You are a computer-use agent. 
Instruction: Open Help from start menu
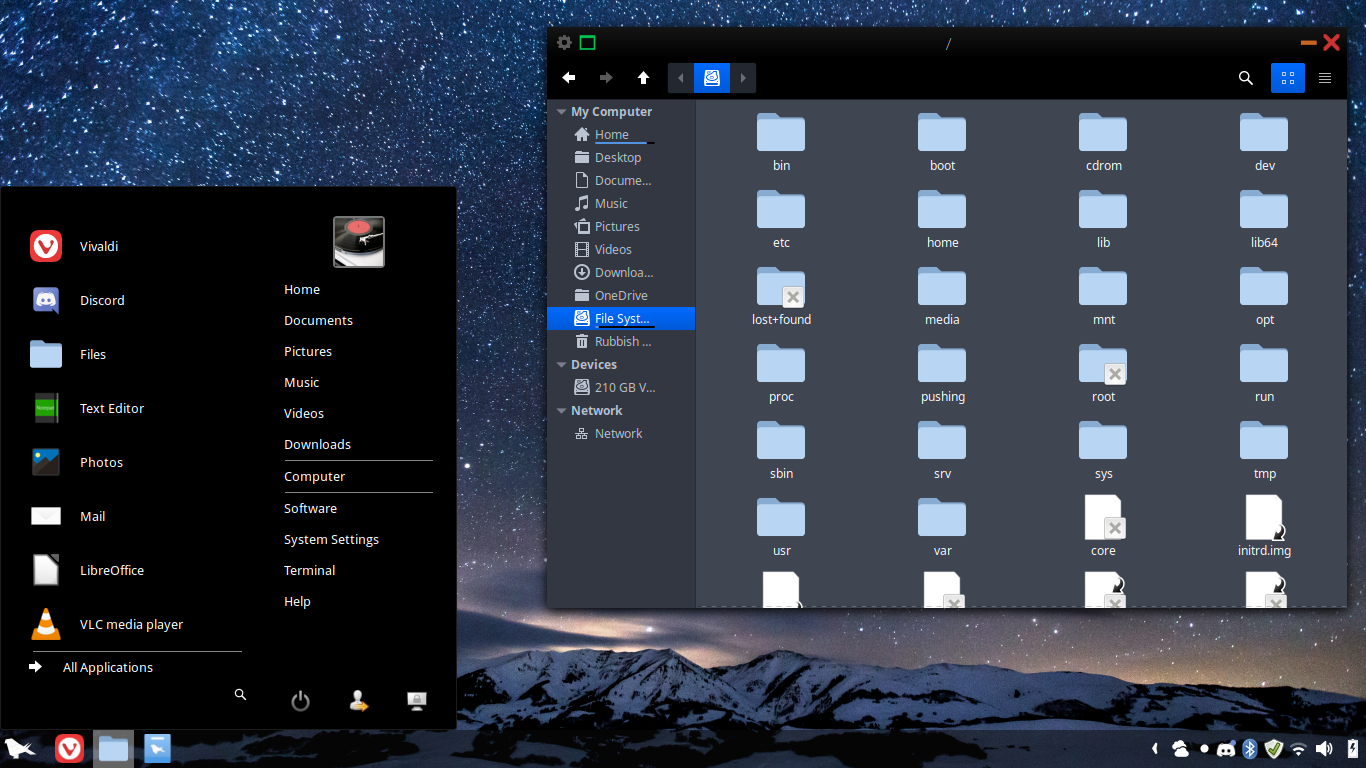[x=297, y=601]
